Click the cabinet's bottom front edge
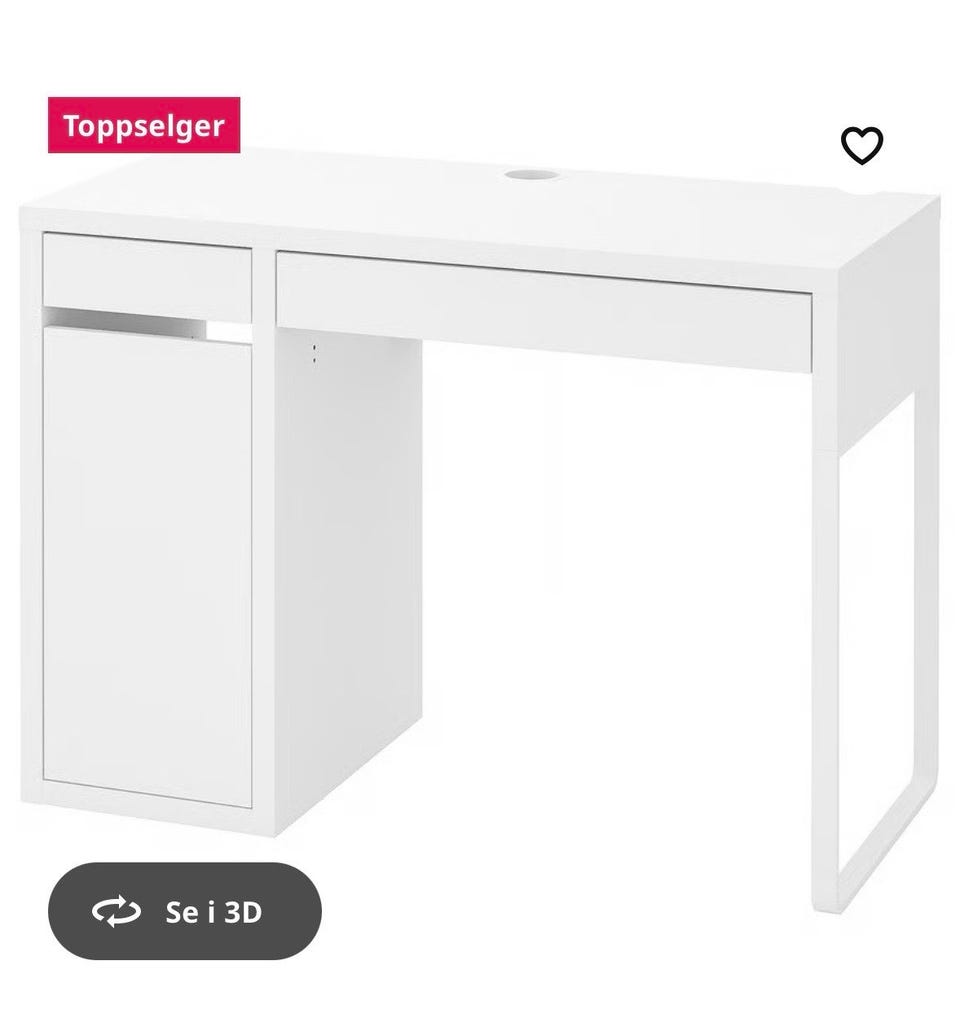Image resolution: width=960 pixels, height=1027 pixels. click(x=147, y=819)
